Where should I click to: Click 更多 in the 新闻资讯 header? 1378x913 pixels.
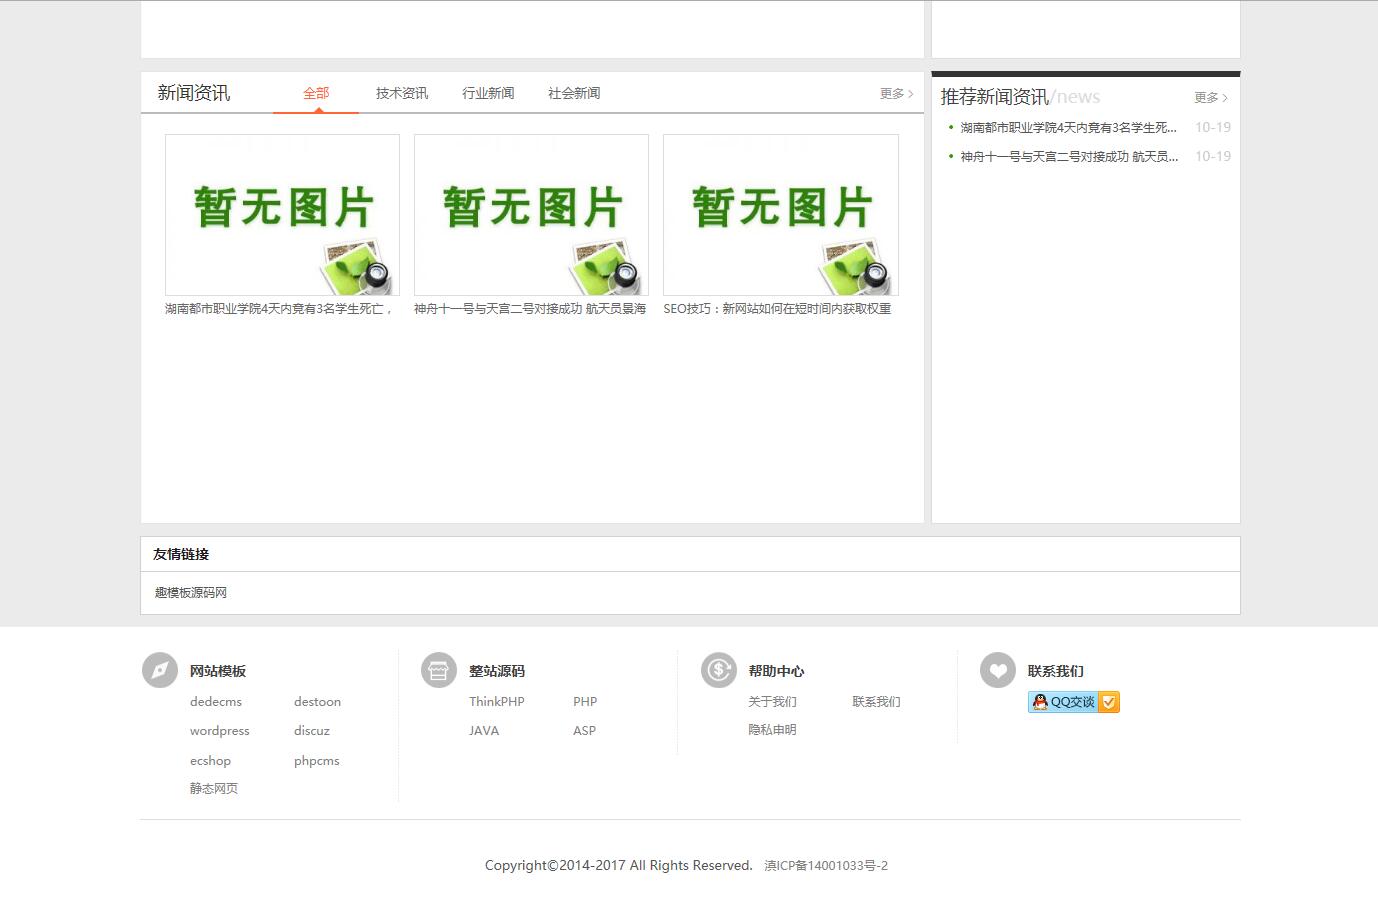point(896,93)
